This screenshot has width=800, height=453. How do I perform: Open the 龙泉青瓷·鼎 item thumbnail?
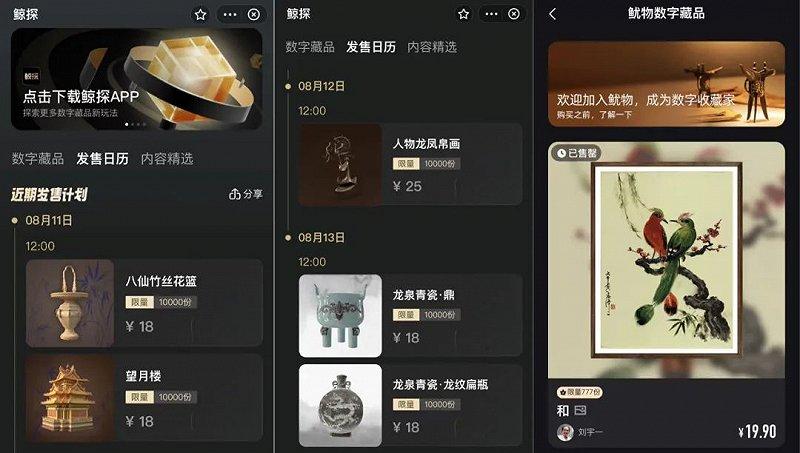pos(340,316)
